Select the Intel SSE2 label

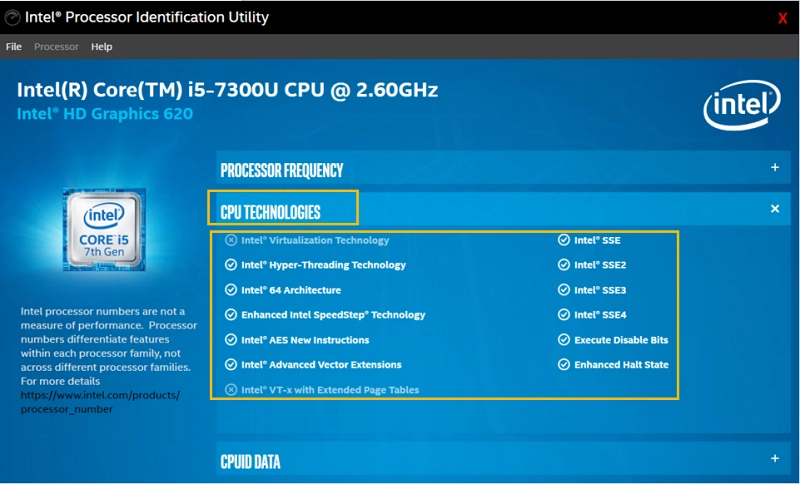(600, 265)
